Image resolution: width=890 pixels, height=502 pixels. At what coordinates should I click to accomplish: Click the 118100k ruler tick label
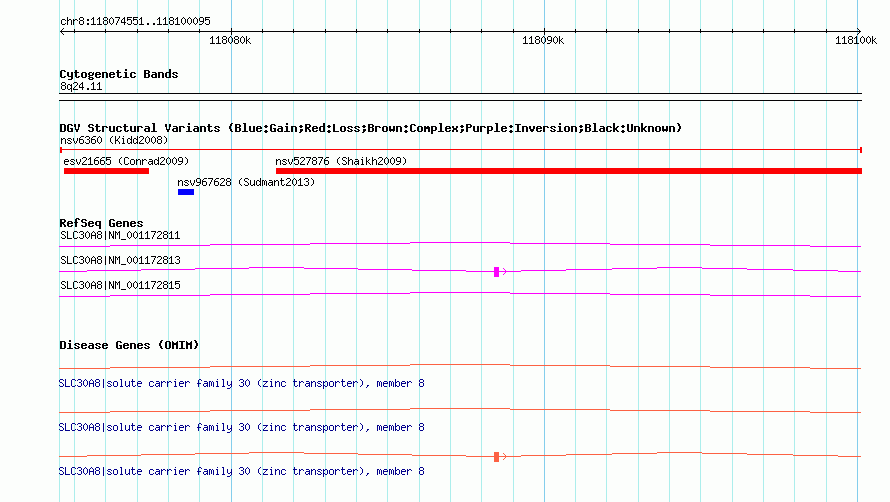[x=856, y=40]
